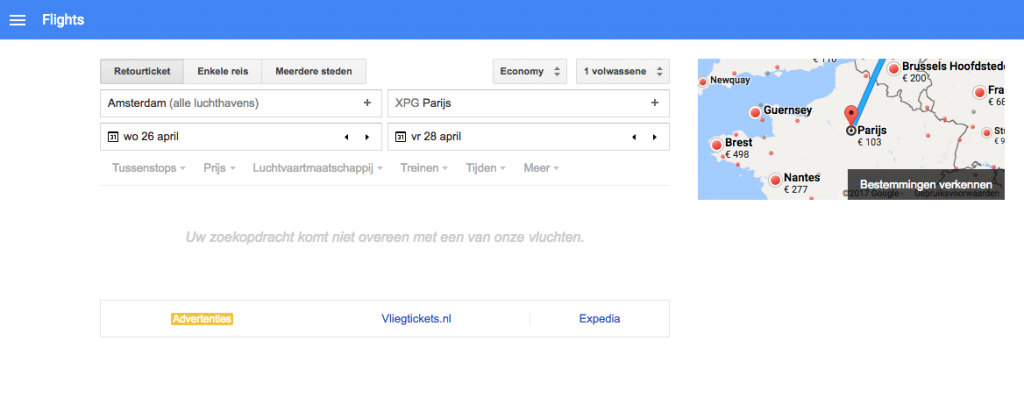Viewport: 1024px width, 397px height.
Task: Expand the Treinen filter
Action: [x=424, y=168]
